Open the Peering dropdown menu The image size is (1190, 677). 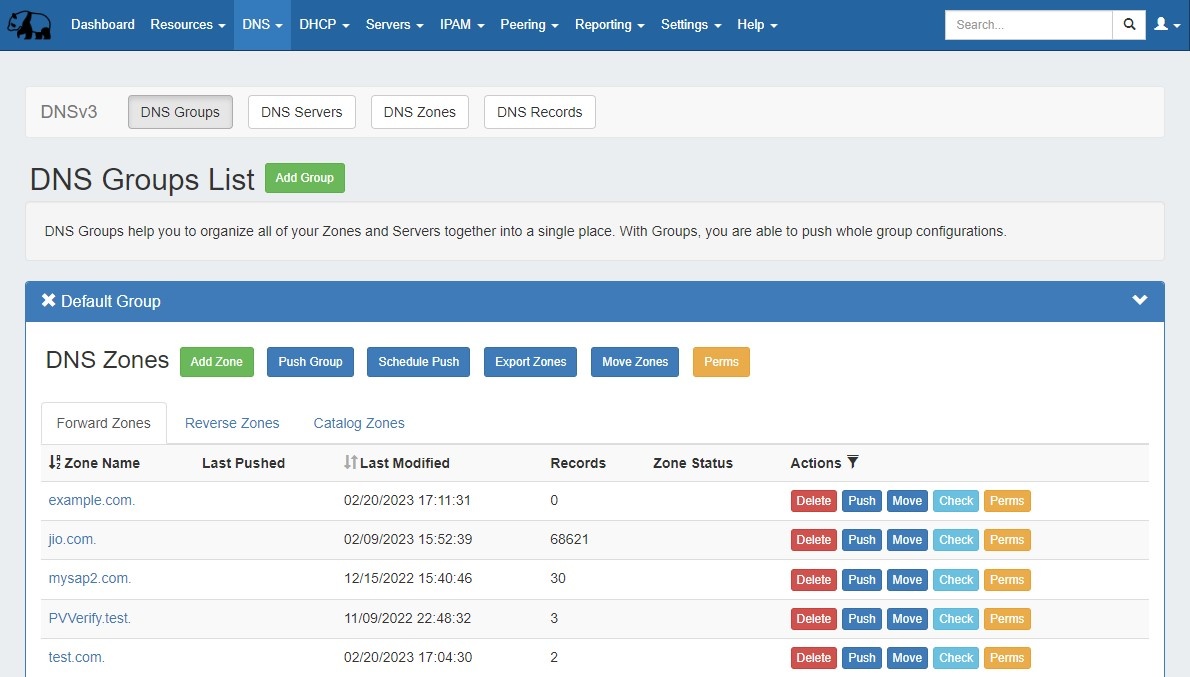click(x=529, y=25)
